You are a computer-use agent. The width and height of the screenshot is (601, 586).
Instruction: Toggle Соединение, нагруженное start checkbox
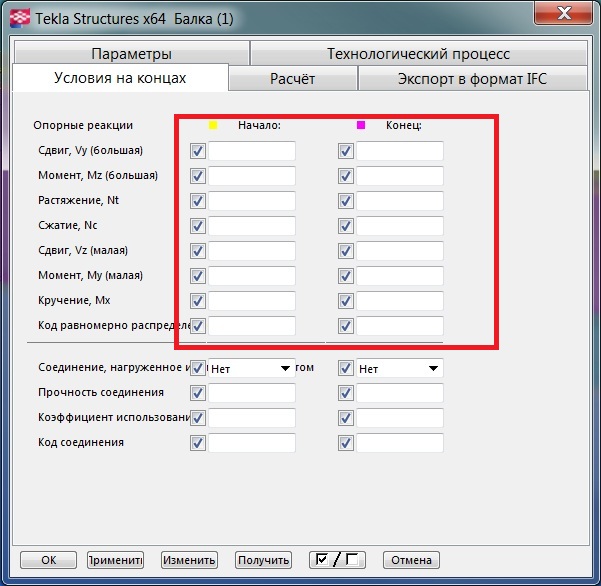(x=198, y=368)
